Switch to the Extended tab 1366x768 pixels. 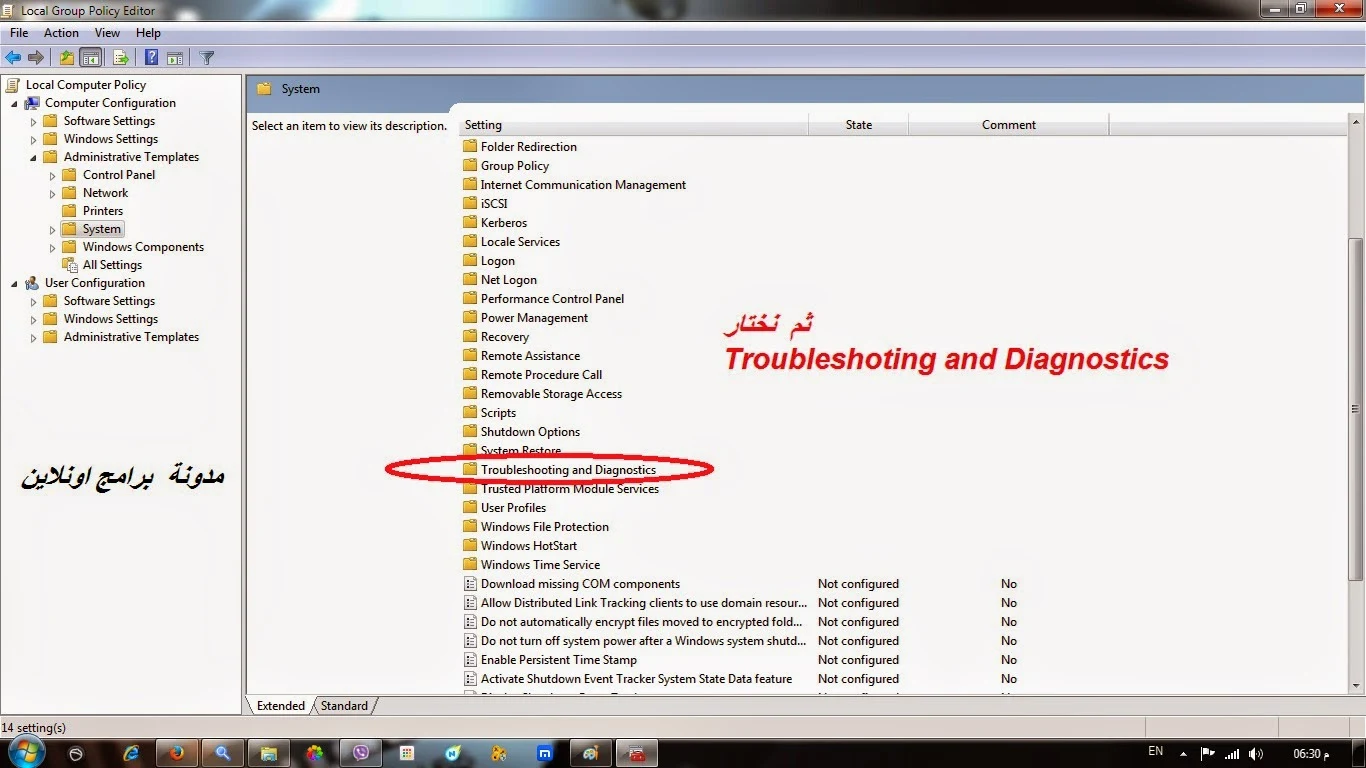point(281,706)
